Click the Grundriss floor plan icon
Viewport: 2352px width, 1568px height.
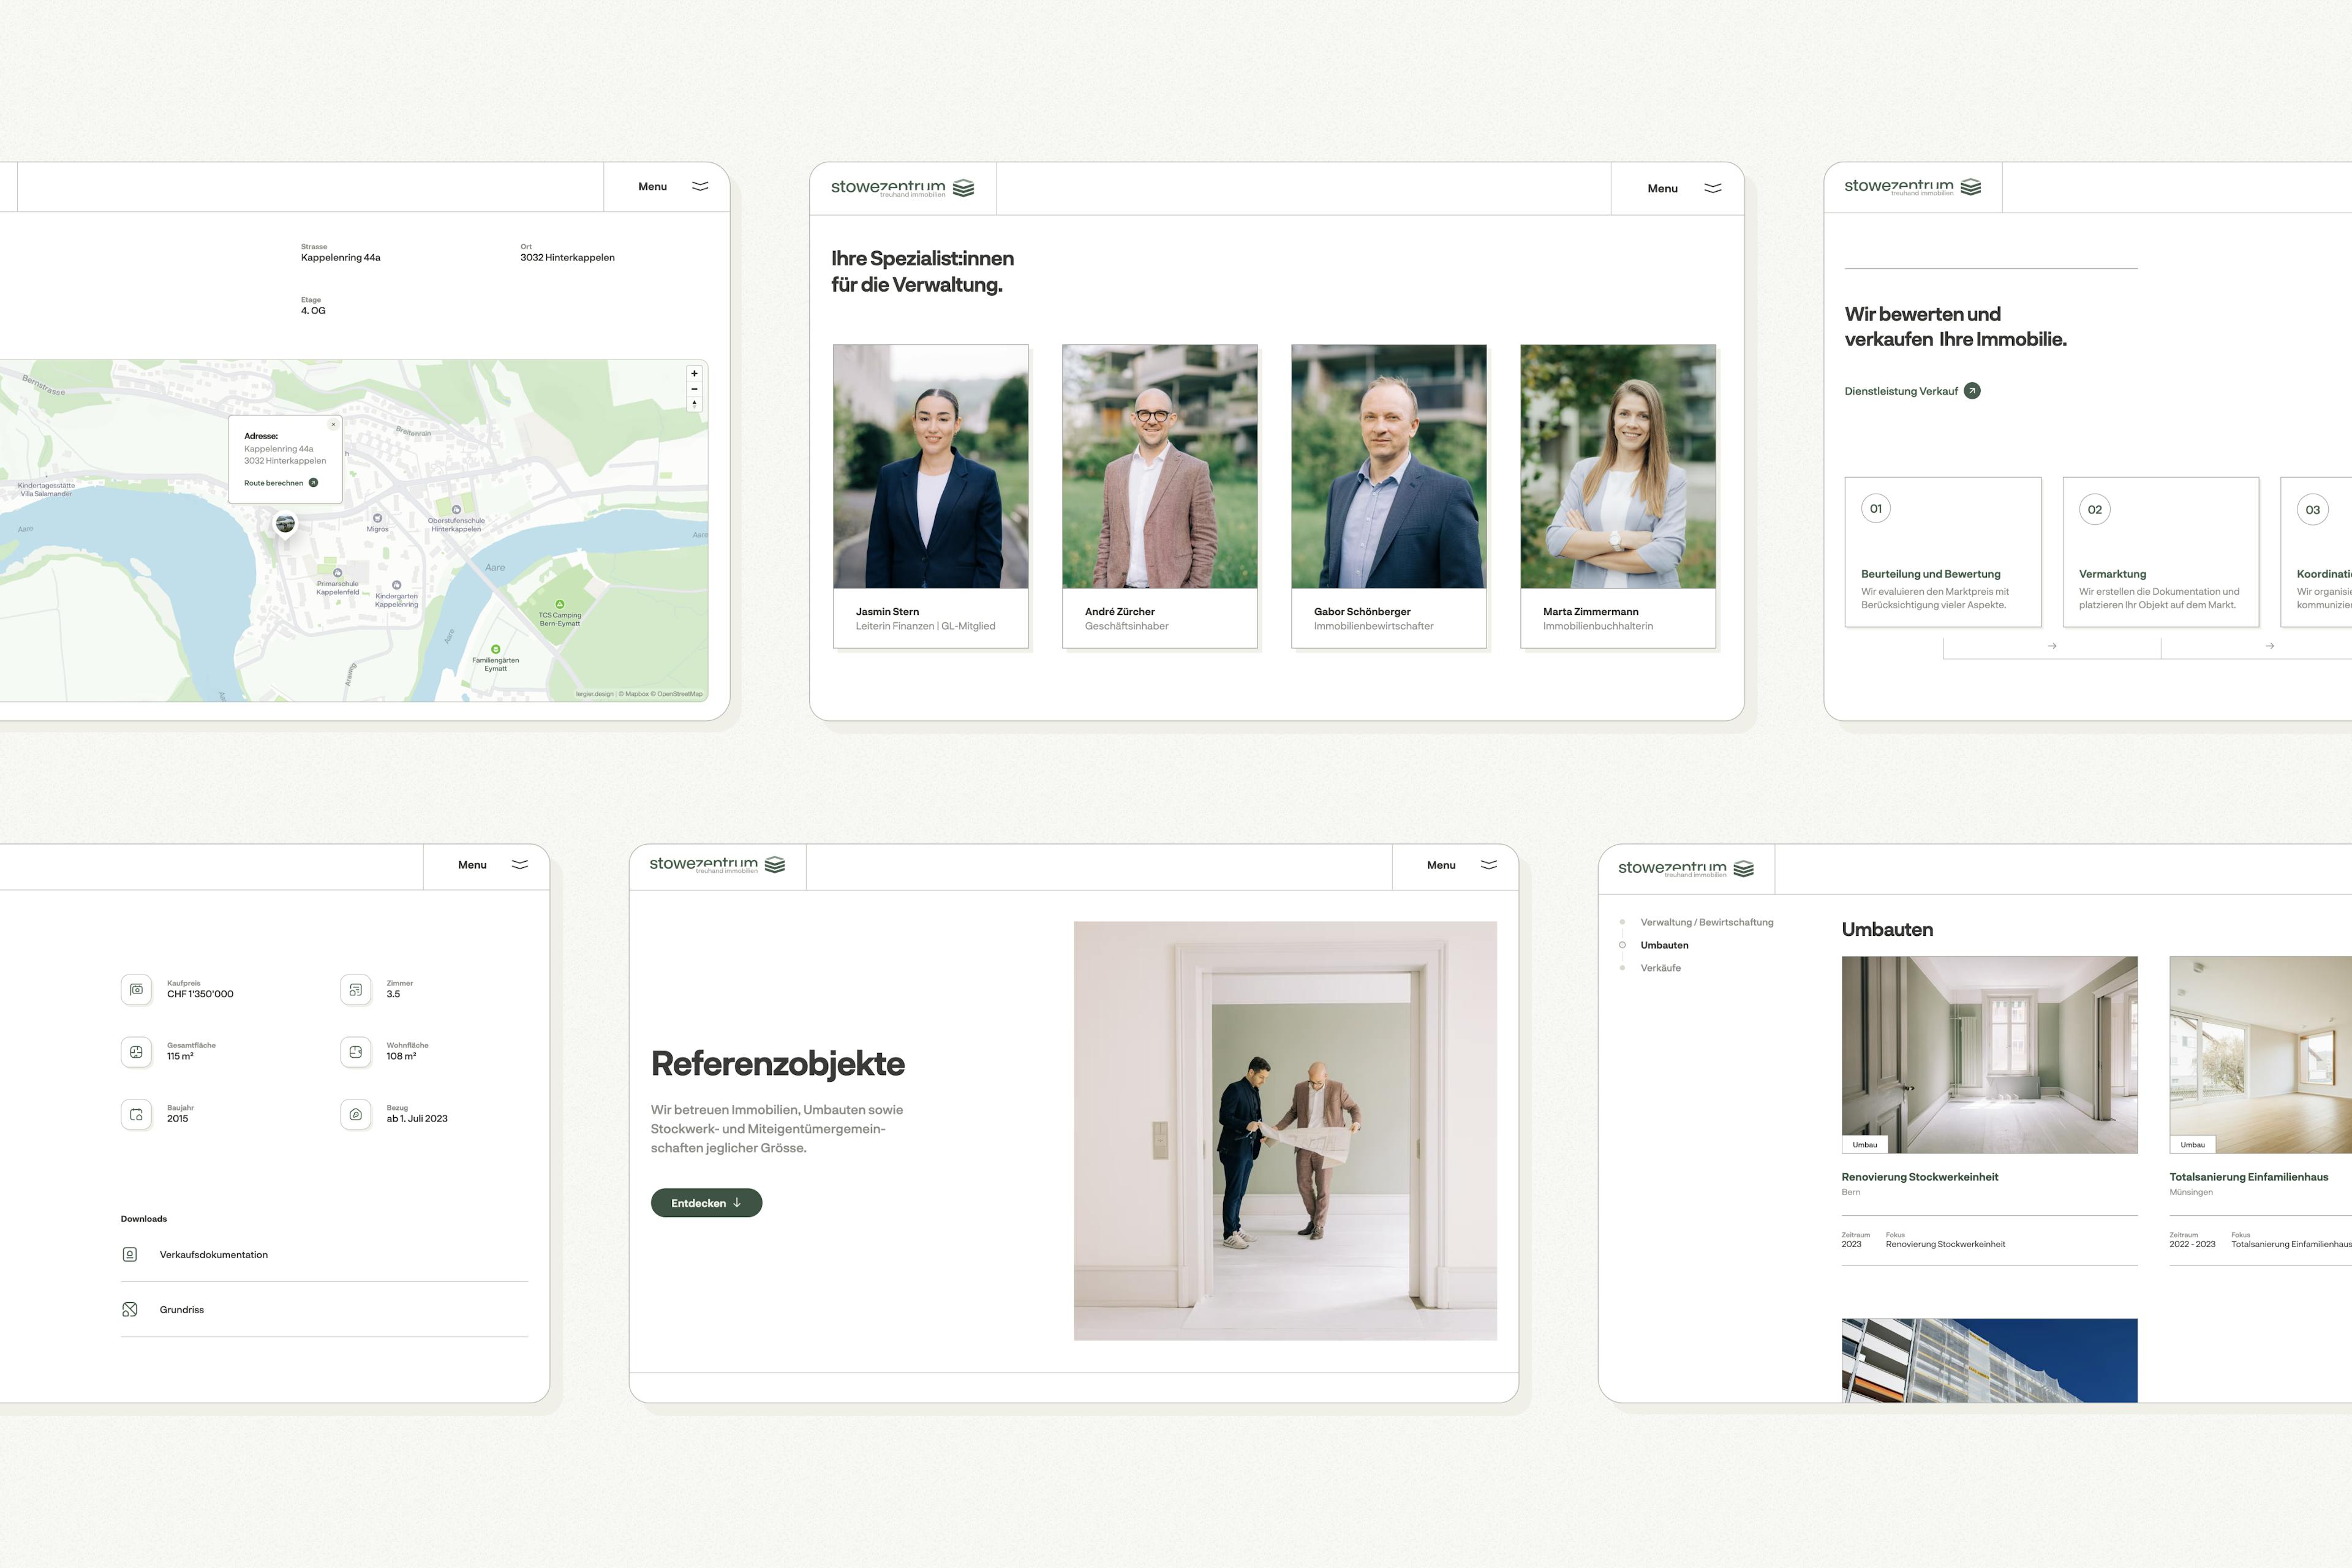click(x=130, y=1309)
